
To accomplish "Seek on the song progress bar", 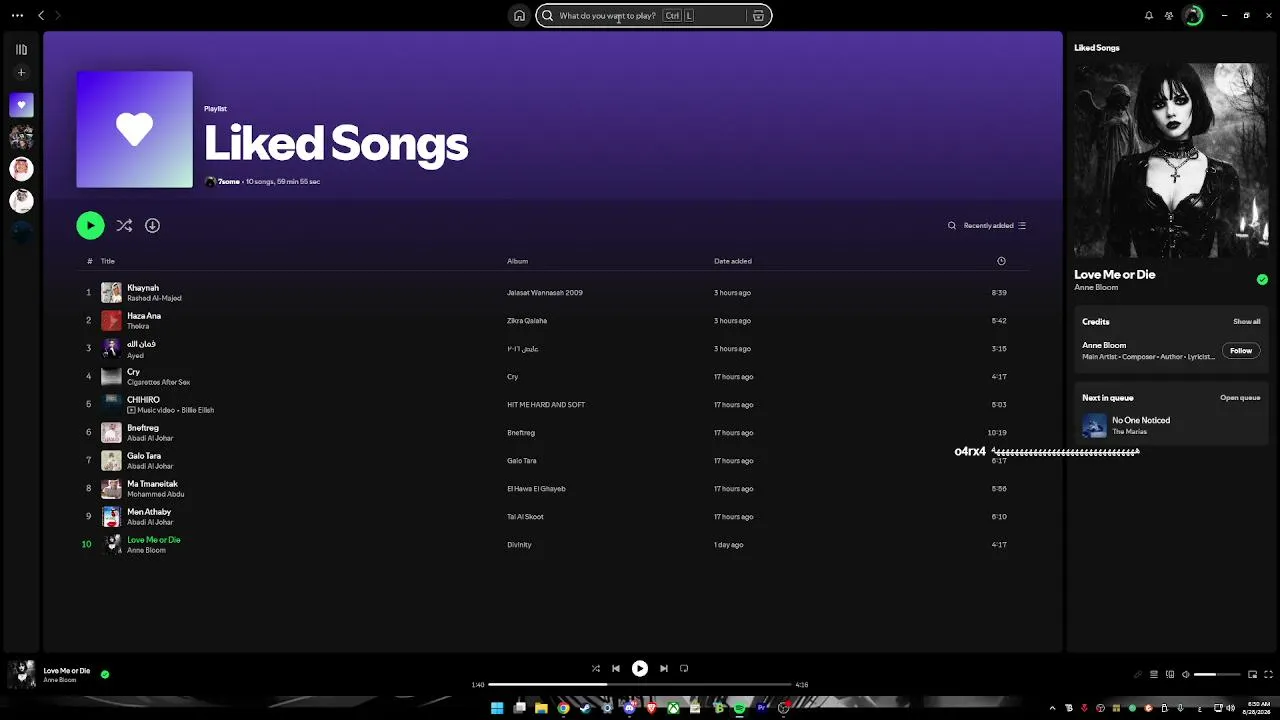I will (640, 685).
